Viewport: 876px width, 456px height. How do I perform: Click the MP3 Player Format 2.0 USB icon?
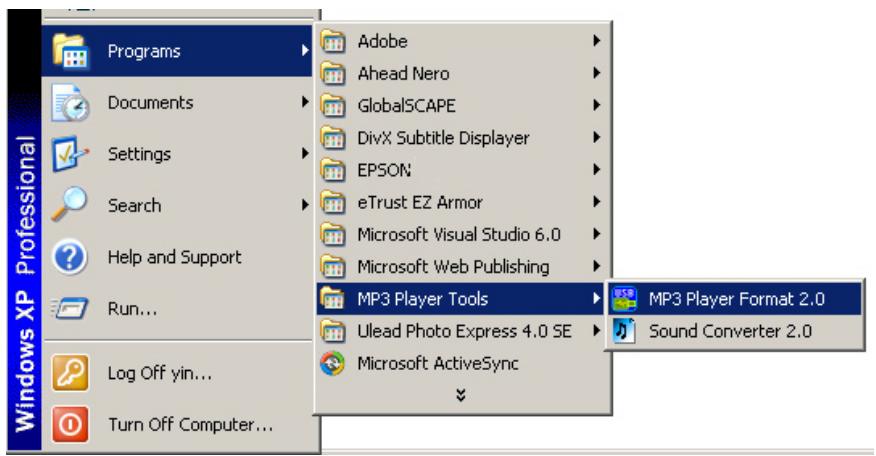click(624, 299)
